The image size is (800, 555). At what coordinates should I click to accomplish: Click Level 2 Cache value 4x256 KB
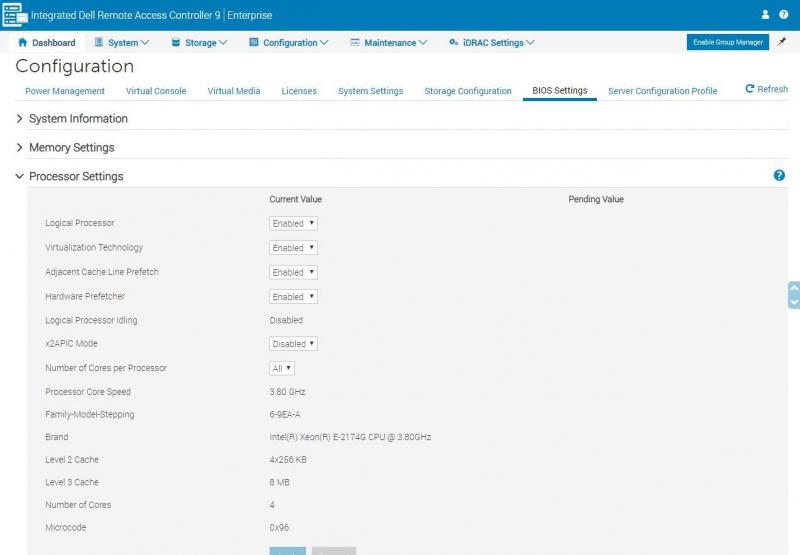[x=288, y=460]
